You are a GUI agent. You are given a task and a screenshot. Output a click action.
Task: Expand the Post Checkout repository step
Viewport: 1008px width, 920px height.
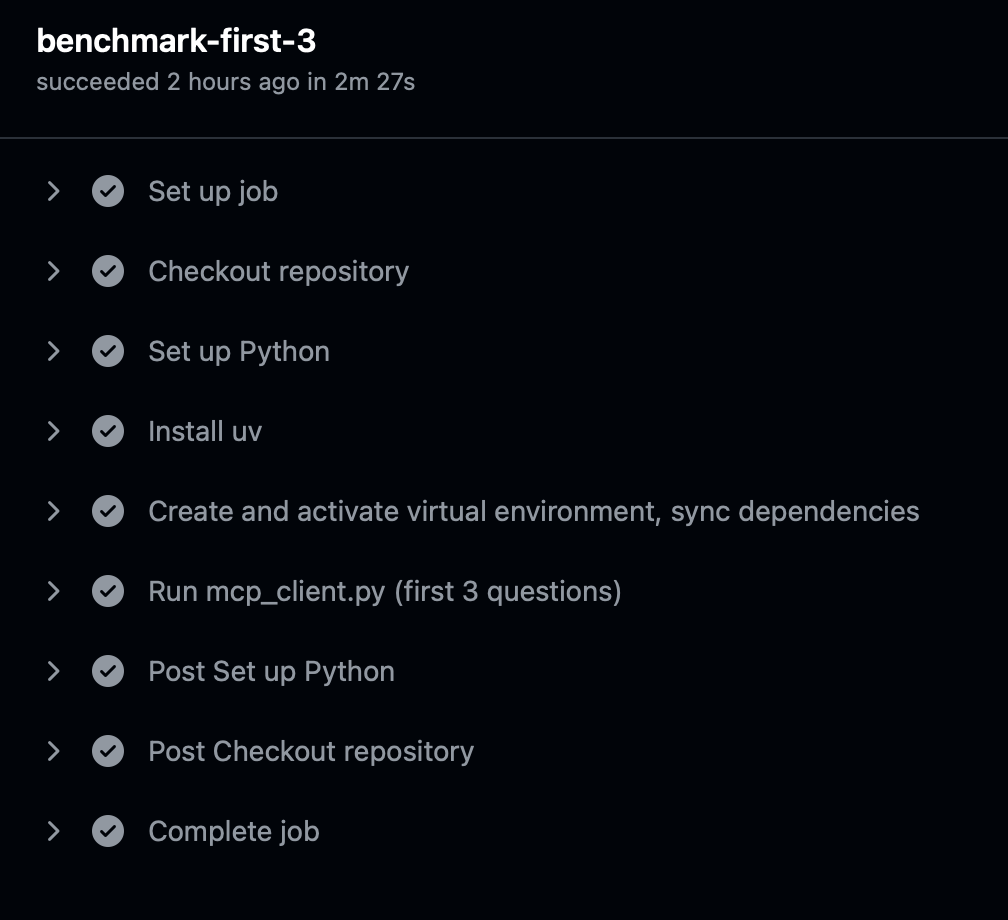click(x=53, y=751)
